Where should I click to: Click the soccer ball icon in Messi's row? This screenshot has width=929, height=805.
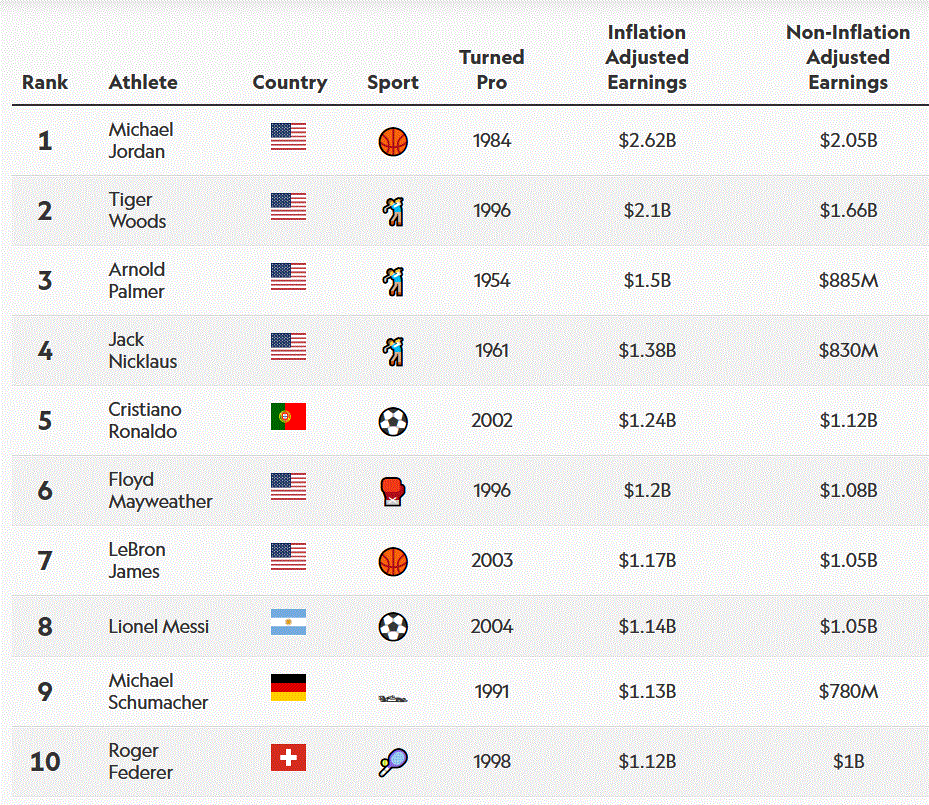[393, 627]
